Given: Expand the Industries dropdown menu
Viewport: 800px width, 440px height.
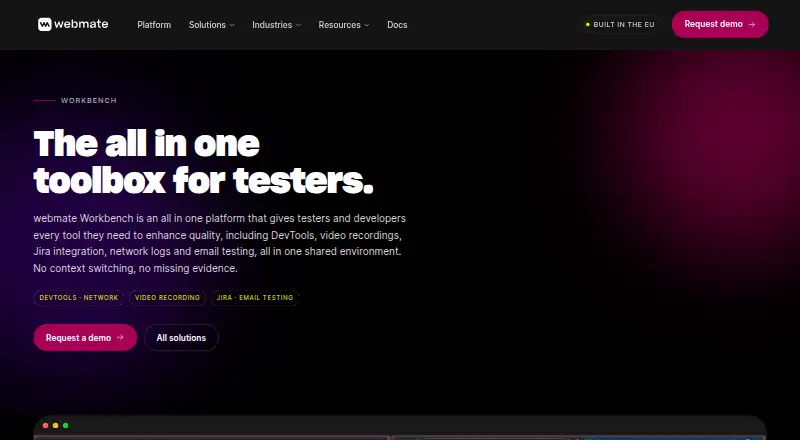Looking at the screenshot, I should (x=277, y=25).
